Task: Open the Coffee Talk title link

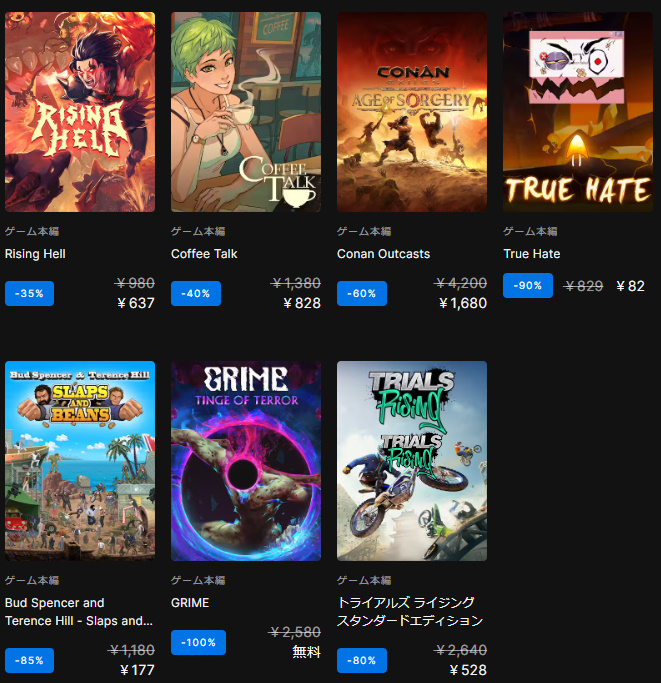Action: click(x=204, y=254)
